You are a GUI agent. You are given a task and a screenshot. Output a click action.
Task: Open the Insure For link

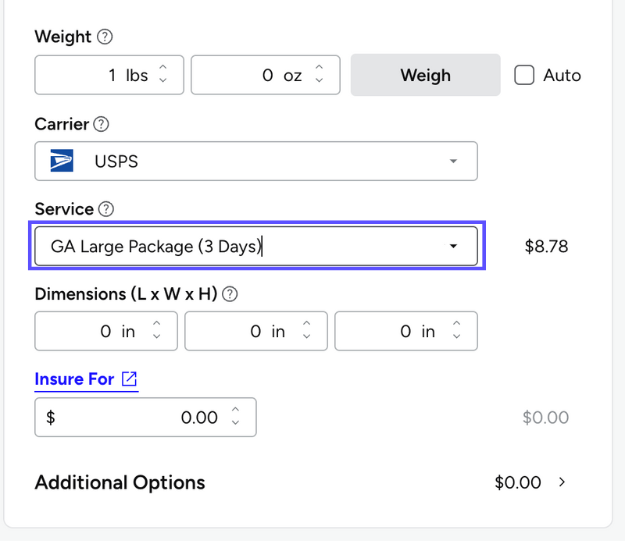click(74, 379)
